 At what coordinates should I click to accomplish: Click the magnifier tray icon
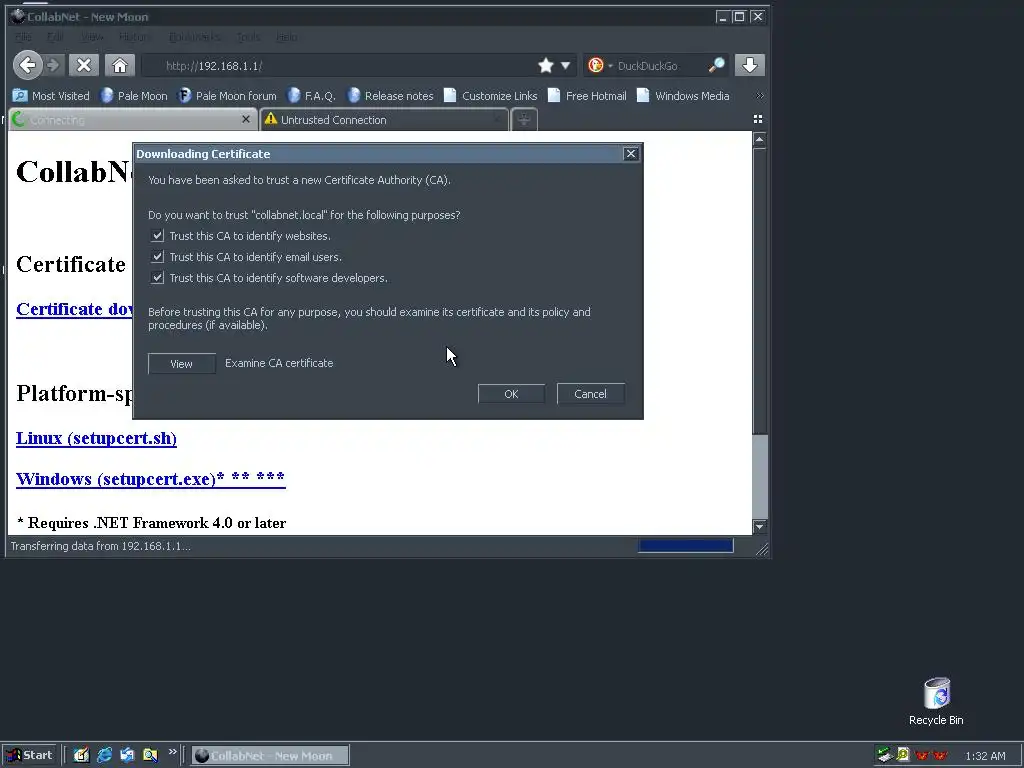(903, 755)
